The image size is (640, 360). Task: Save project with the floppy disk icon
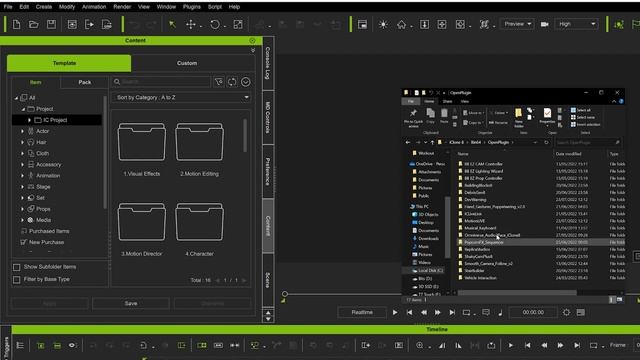coord(51,24)
